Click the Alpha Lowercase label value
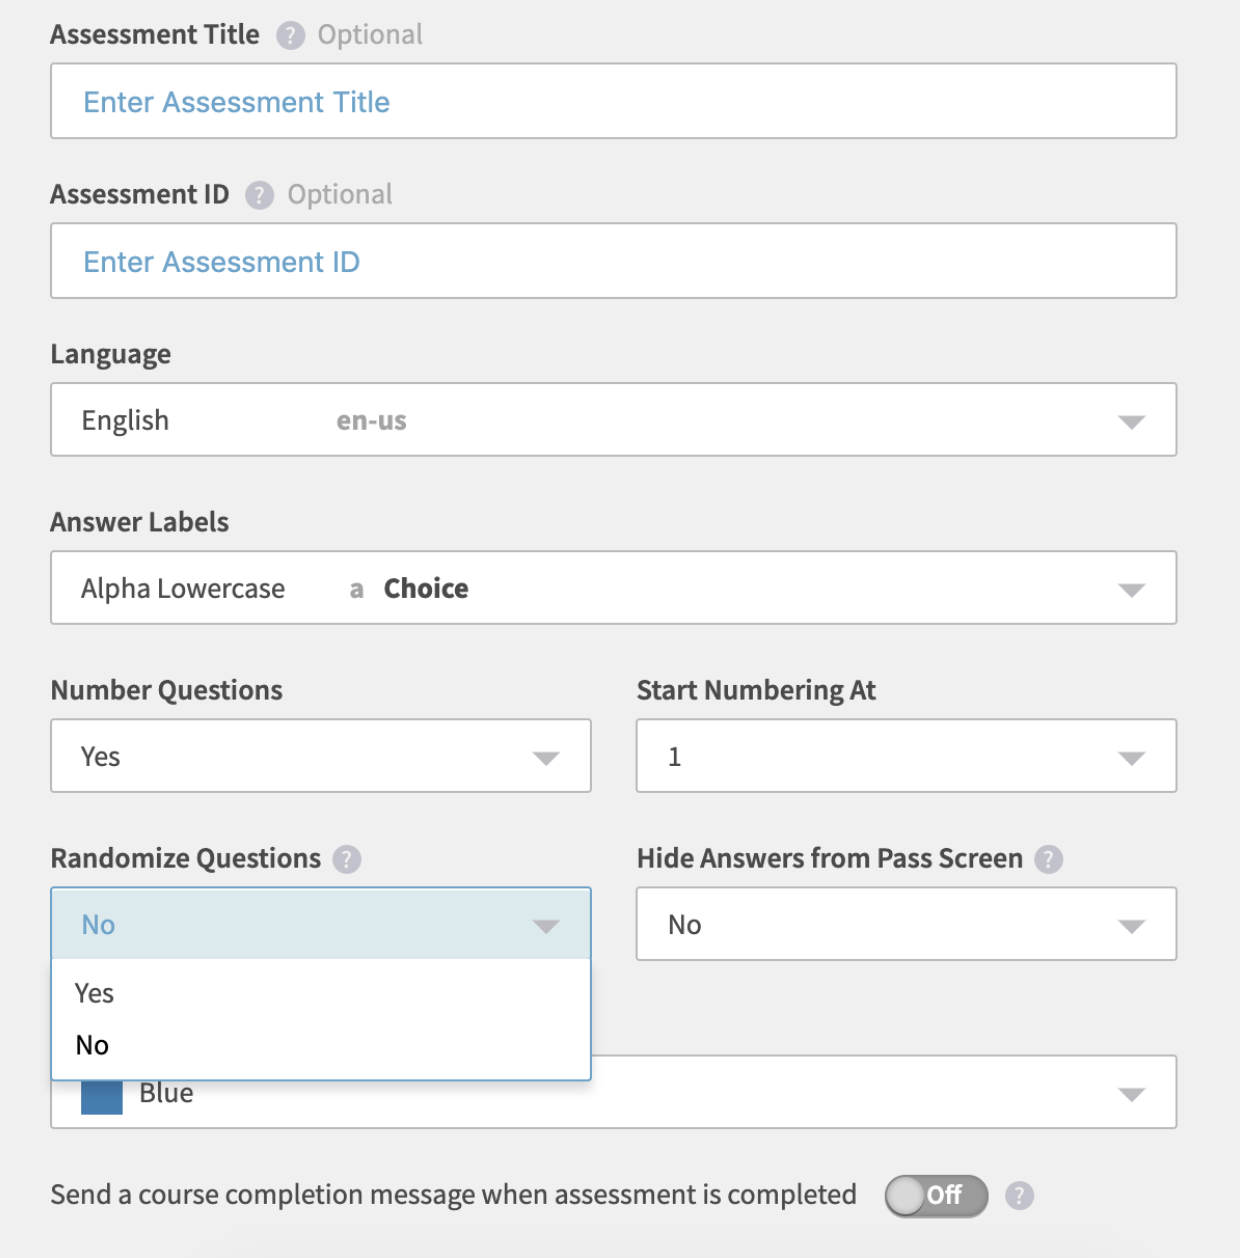 point(183,589)
